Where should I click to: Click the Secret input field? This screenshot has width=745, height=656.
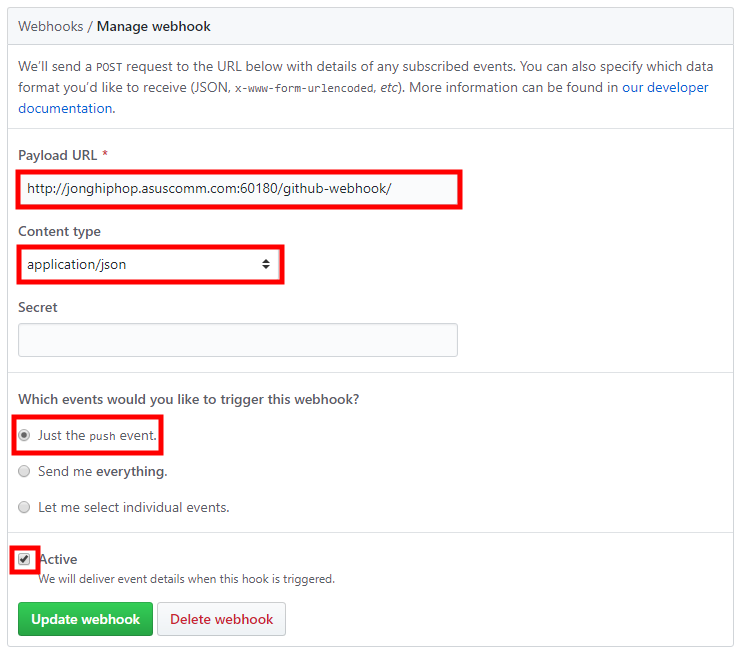tap(238, 340)
